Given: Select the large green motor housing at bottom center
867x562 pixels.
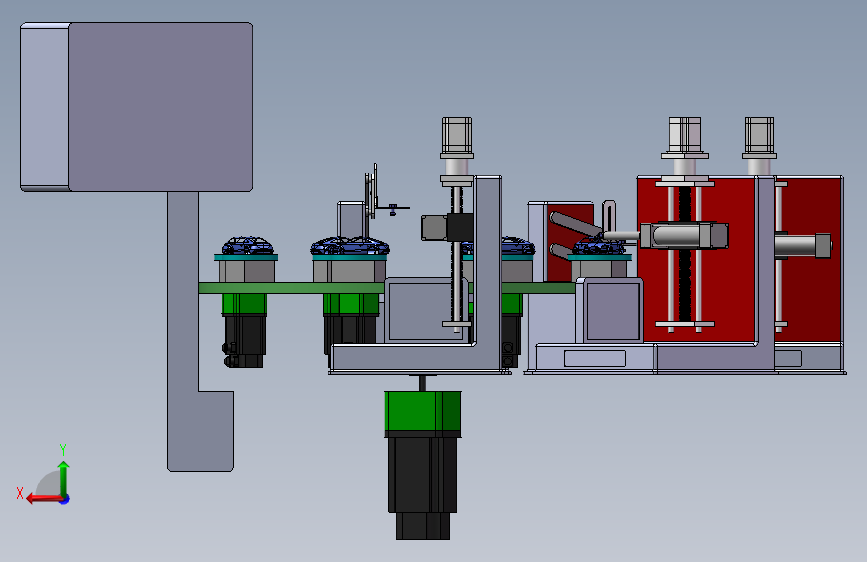Looking at the screenshot, I should pyautogui.click(x=422, y=411).
